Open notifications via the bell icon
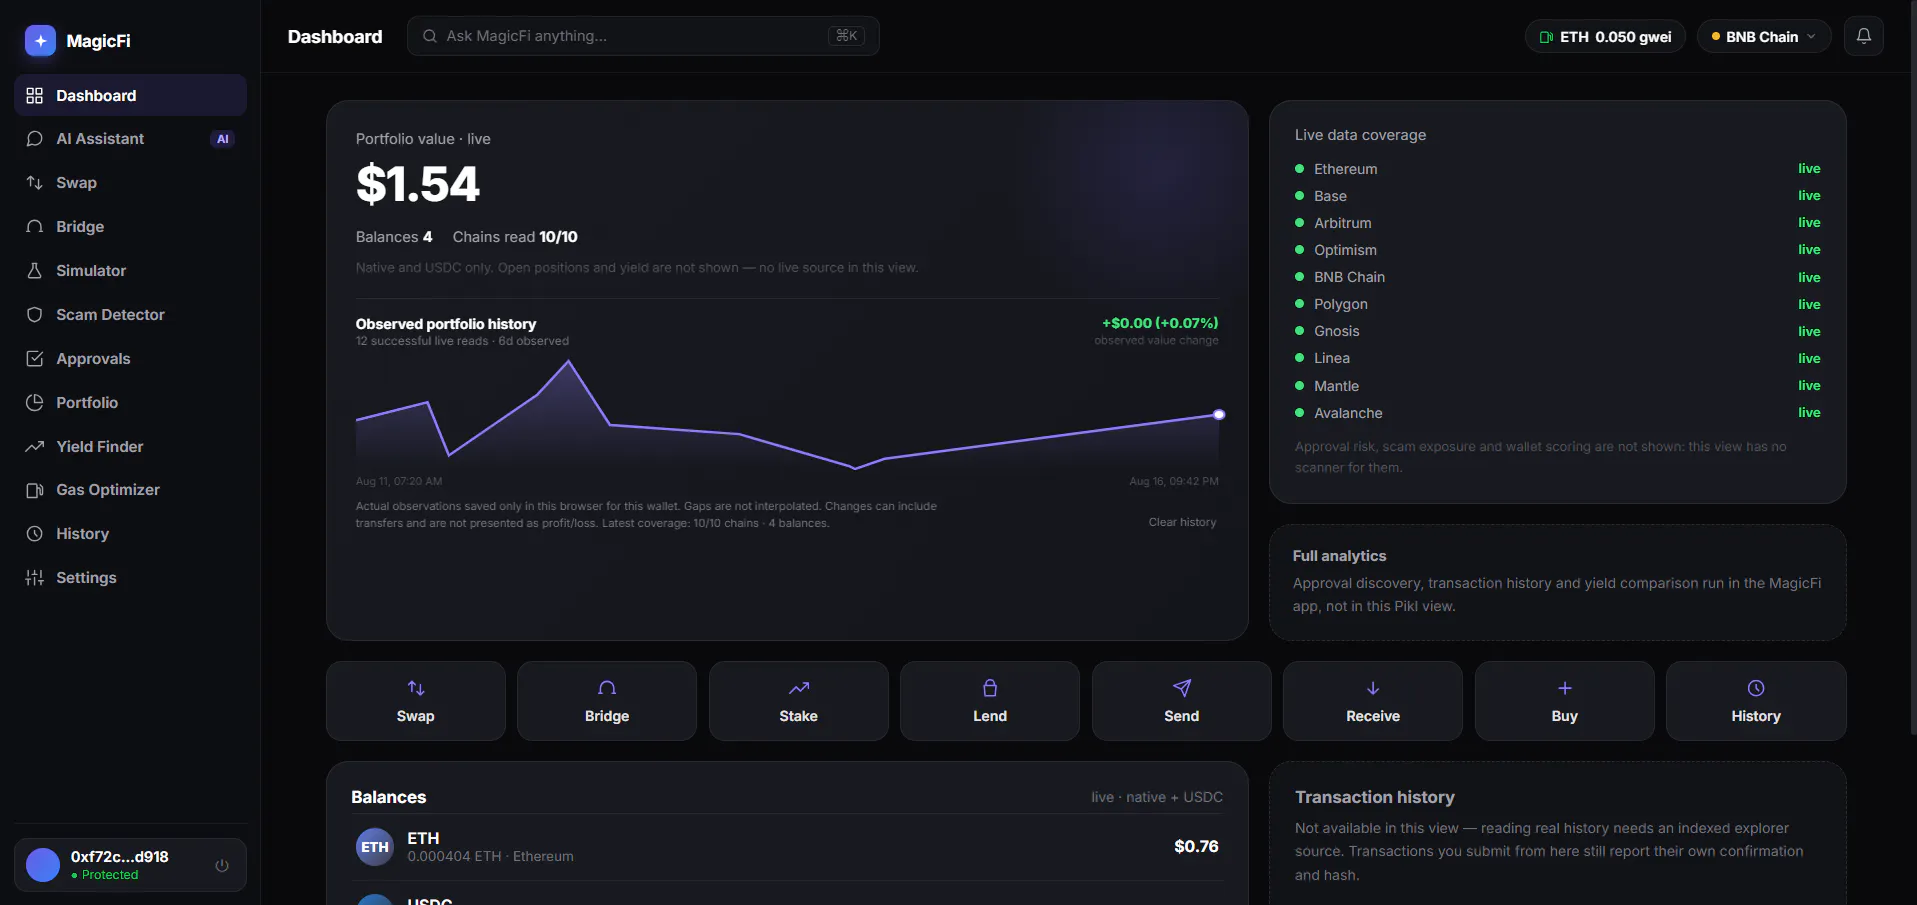This screenshot has width=1917, height=905. click(1864, 36)
